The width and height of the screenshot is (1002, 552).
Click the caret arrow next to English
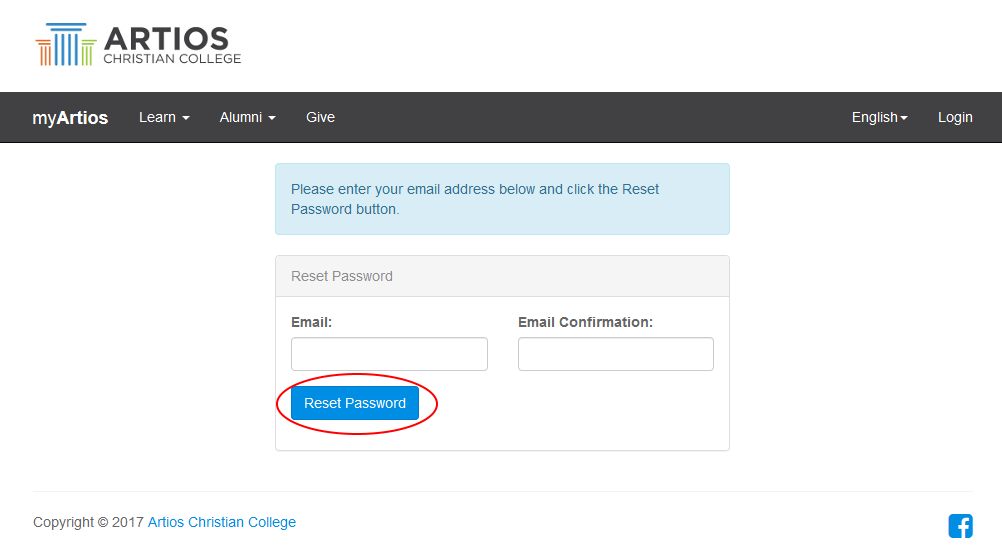pos(904,118)
